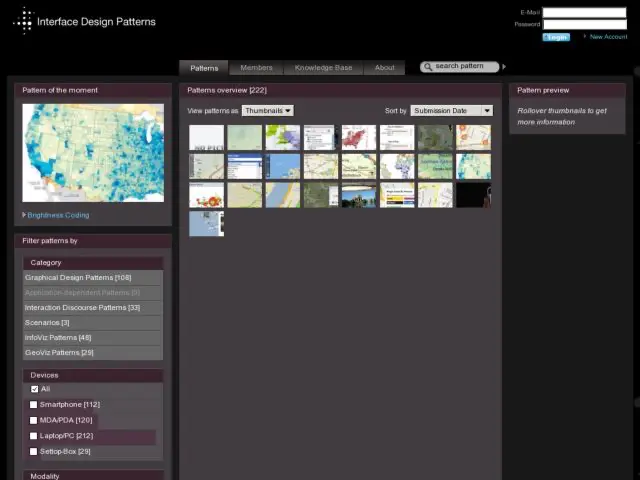
Task: Open the Submission Date sort dropdown
Action: [x=451, y=111]
